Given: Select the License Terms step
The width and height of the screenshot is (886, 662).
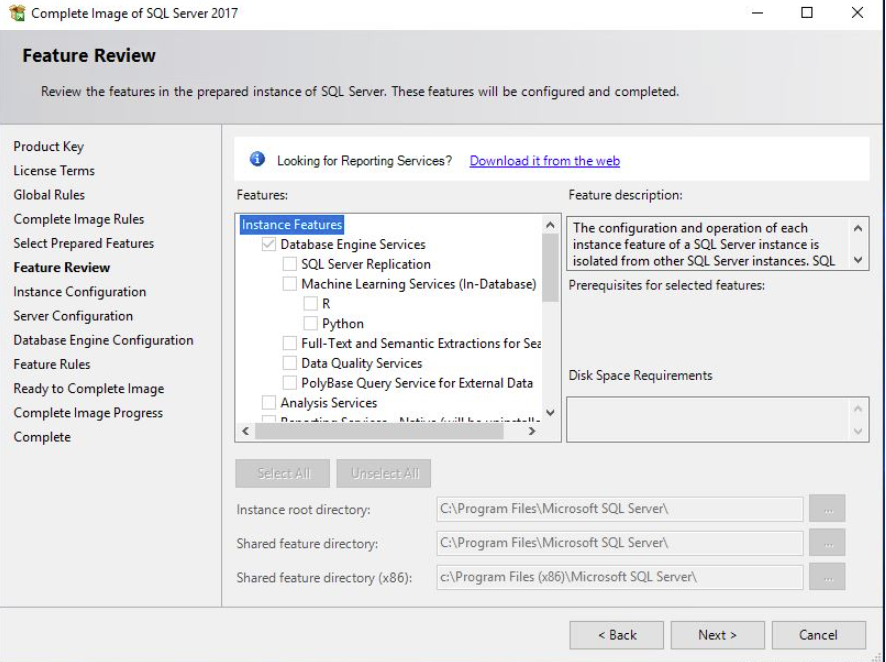Looking at the screenshot, I should pyautogui.click(x=54, y=171).
